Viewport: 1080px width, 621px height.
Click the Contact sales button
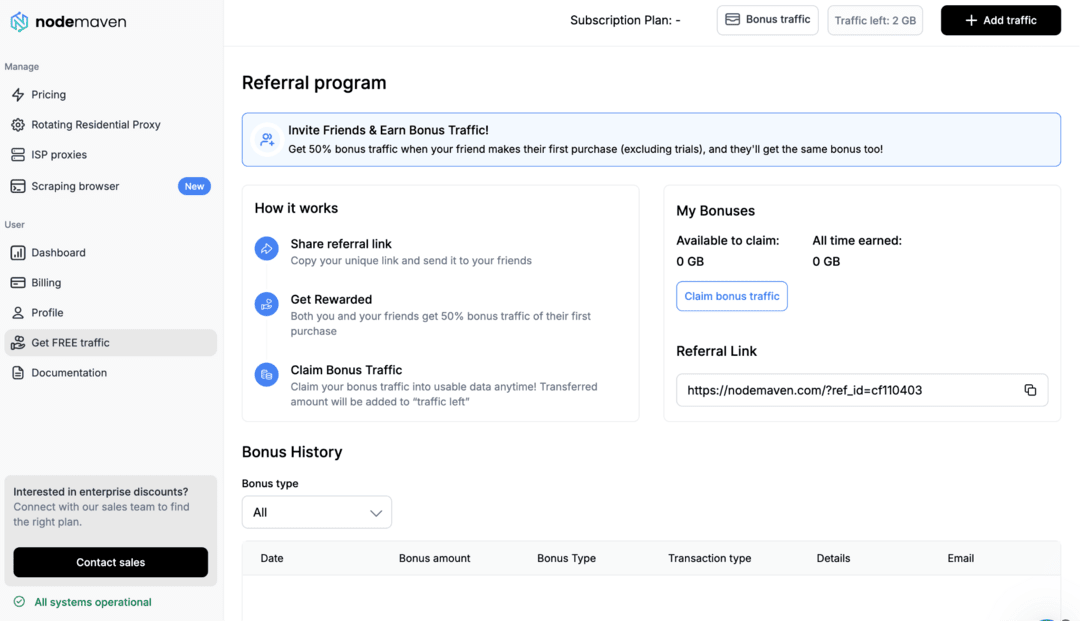(110, 562)
